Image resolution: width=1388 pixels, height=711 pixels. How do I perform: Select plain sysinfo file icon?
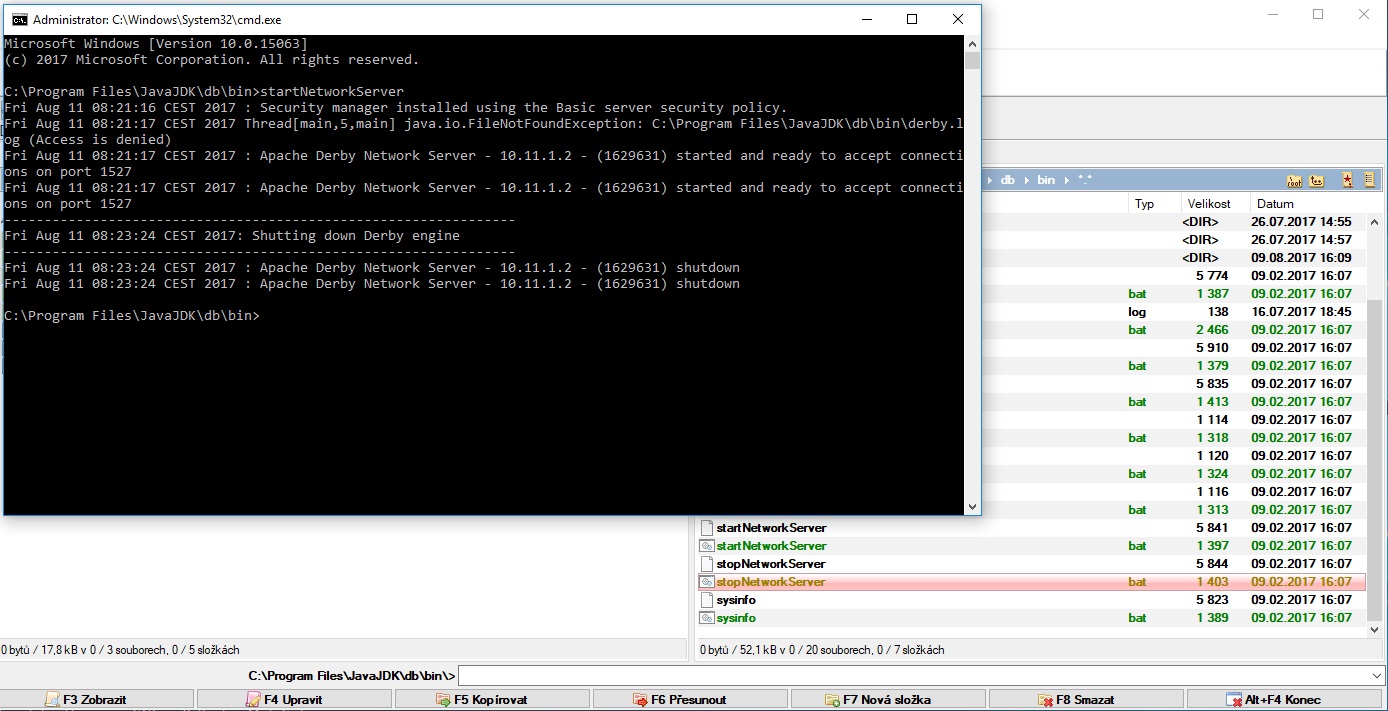click(707, 600)
